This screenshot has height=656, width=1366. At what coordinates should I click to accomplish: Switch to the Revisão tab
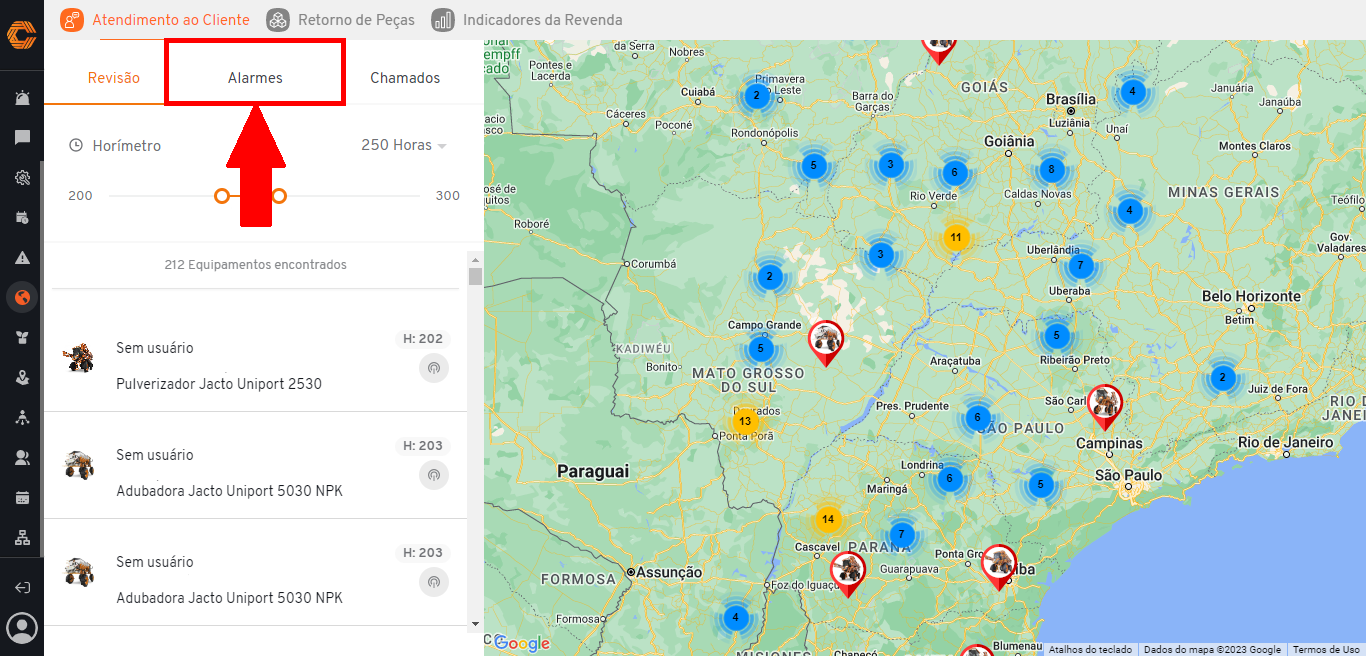pyautogui.click(x=114, y=78)
